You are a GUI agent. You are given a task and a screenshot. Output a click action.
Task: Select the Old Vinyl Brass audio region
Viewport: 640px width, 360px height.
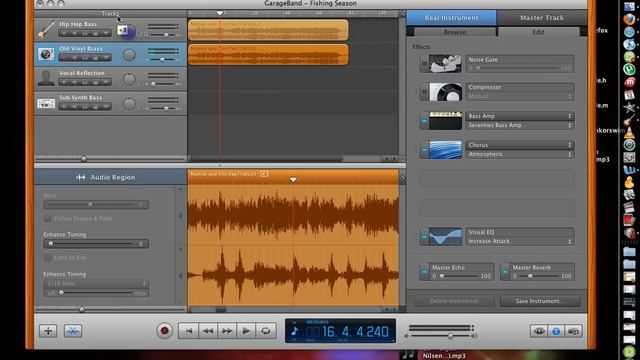coord(268,54)
